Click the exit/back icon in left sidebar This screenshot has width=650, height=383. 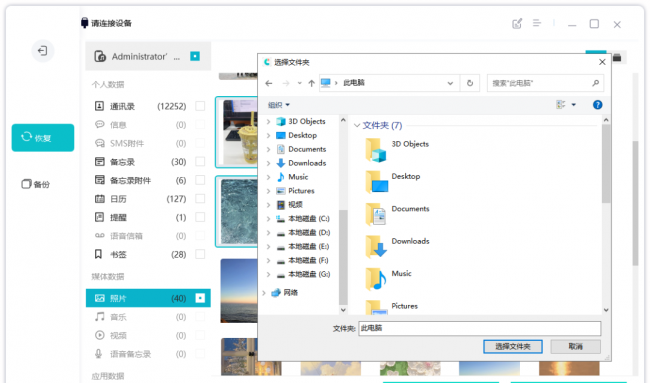[43, 51]
